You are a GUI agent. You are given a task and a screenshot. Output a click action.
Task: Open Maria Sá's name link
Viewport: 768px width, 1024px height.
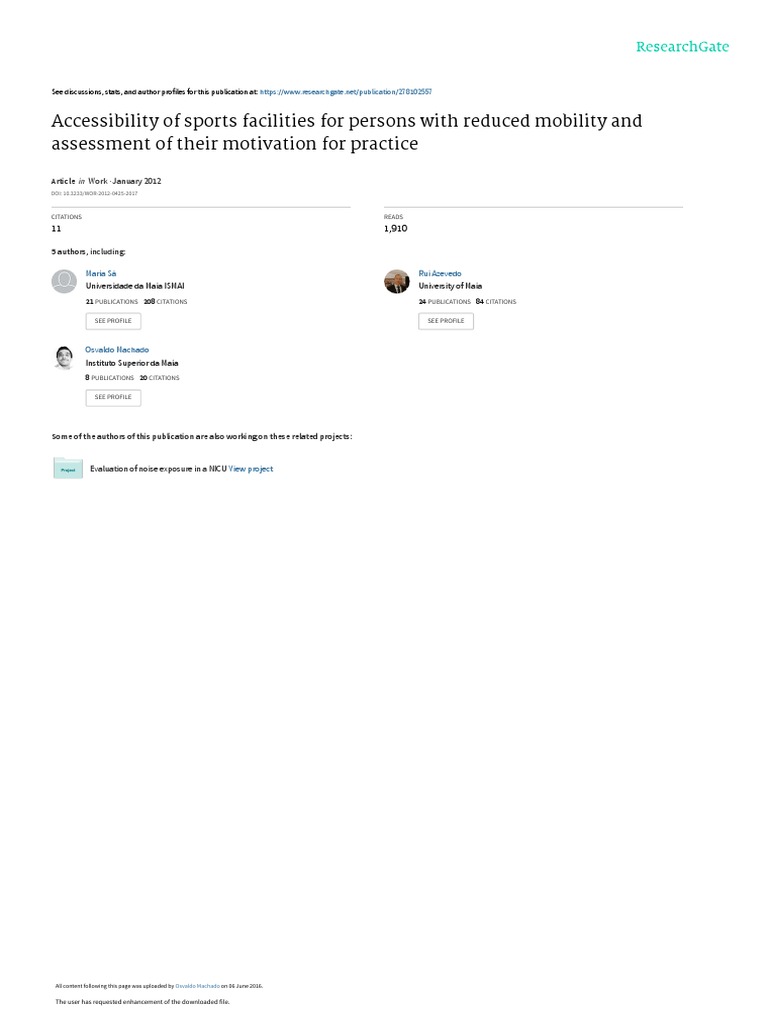(x=101, y=273)
